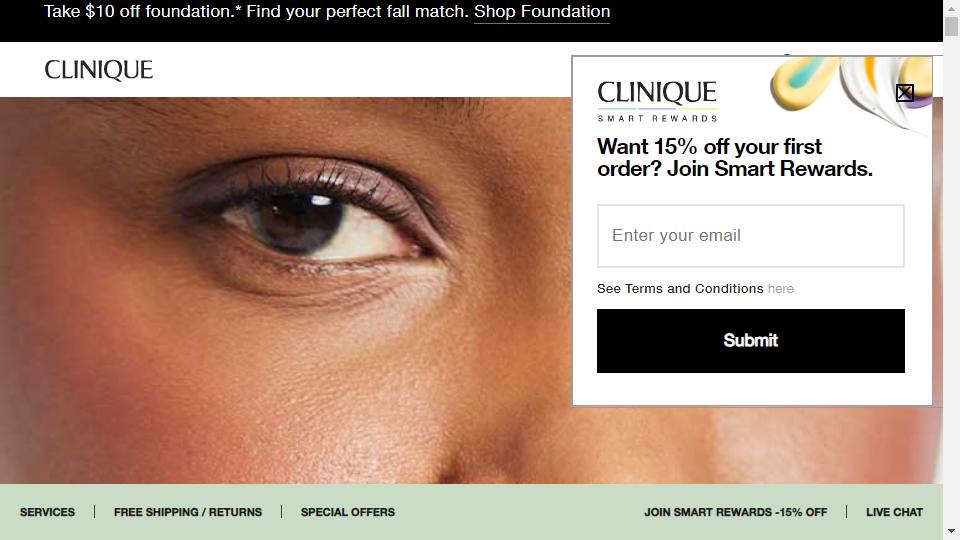Click the scrollbar up arrow
960x540 pixels.
coord(951,7)
